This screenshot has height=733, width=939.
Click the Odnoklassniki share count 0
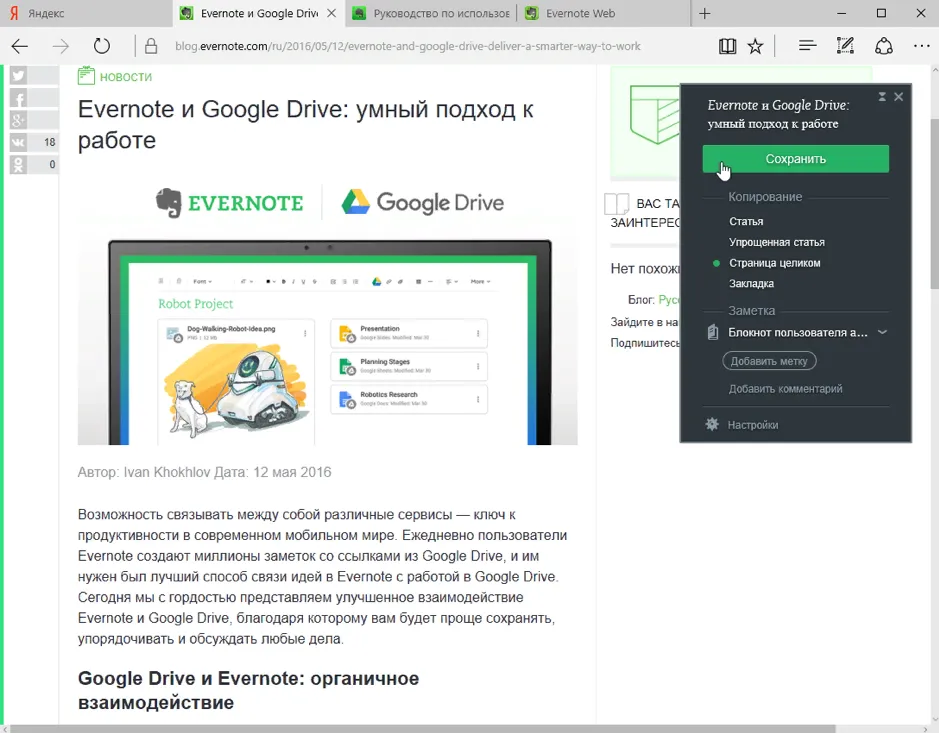pyautogui.click(x=52, y=165)
